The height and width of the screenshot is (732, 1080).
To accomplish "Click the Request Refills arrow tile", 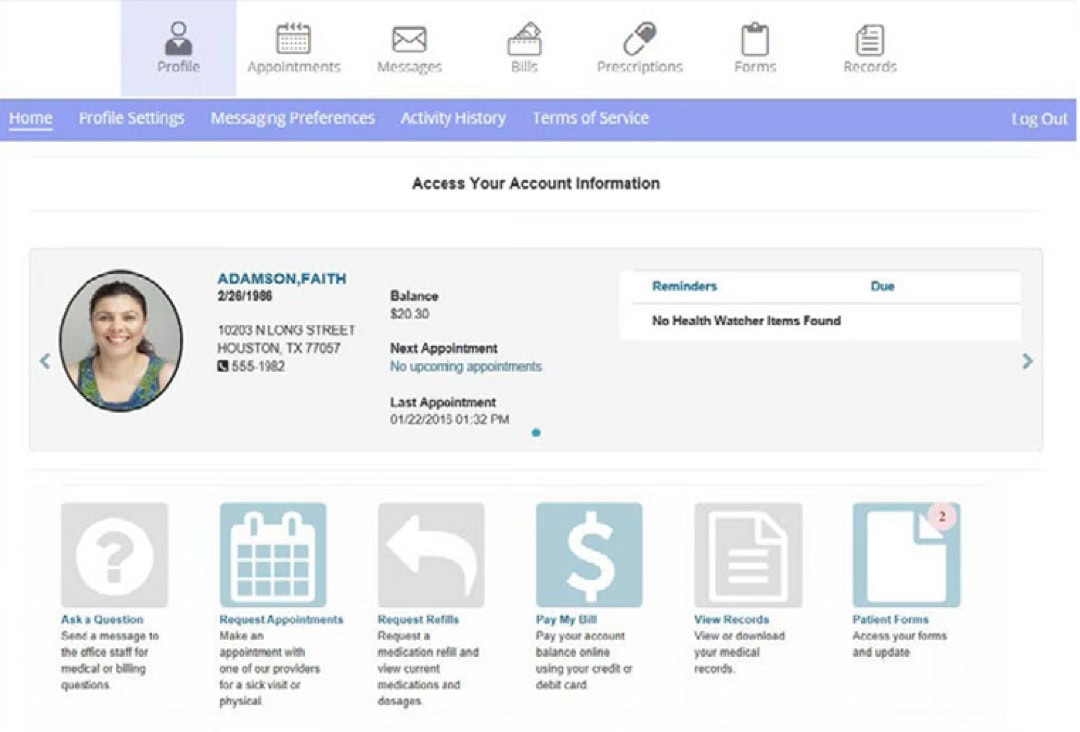I will 431,555.
